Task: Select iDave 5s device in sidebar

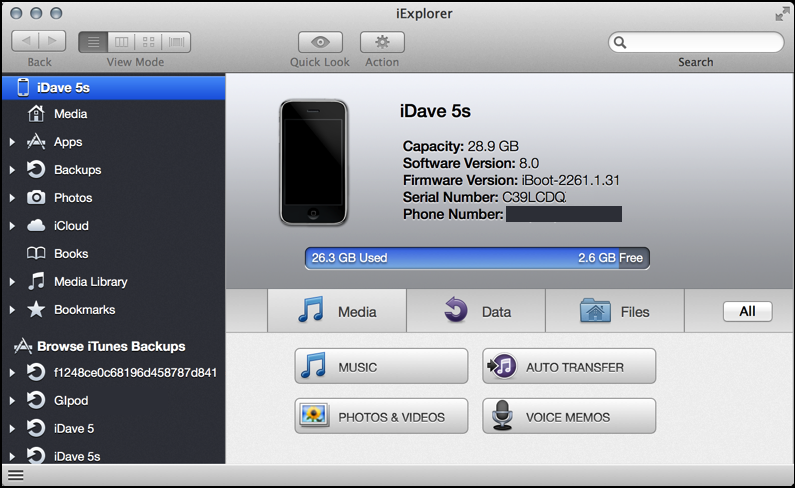Action: [114, 87]
